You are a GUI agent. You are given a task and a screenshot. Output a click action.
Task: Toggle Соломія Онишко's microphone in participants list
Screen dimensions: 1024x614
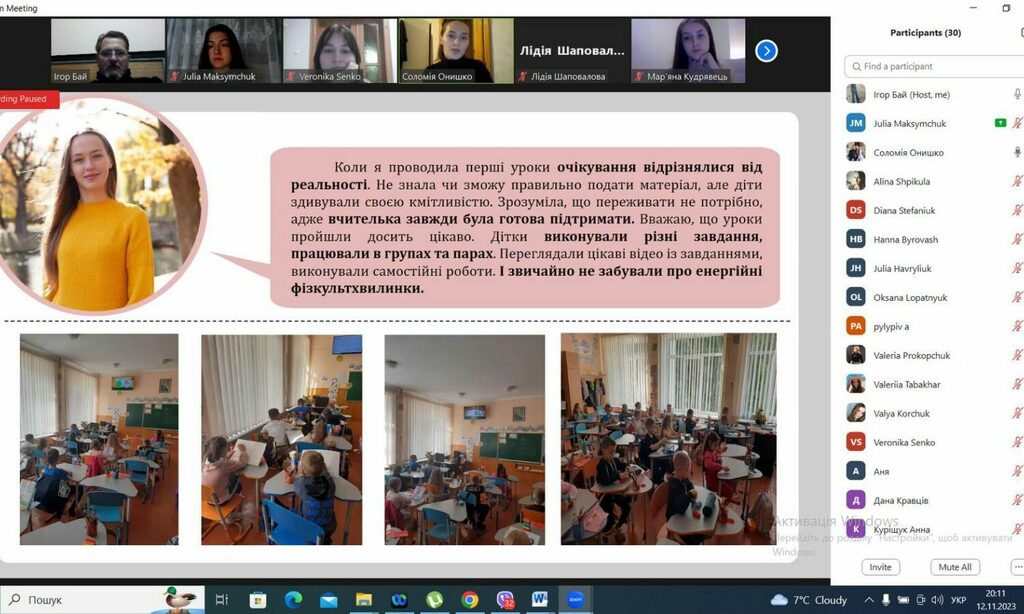(1017, 152)
